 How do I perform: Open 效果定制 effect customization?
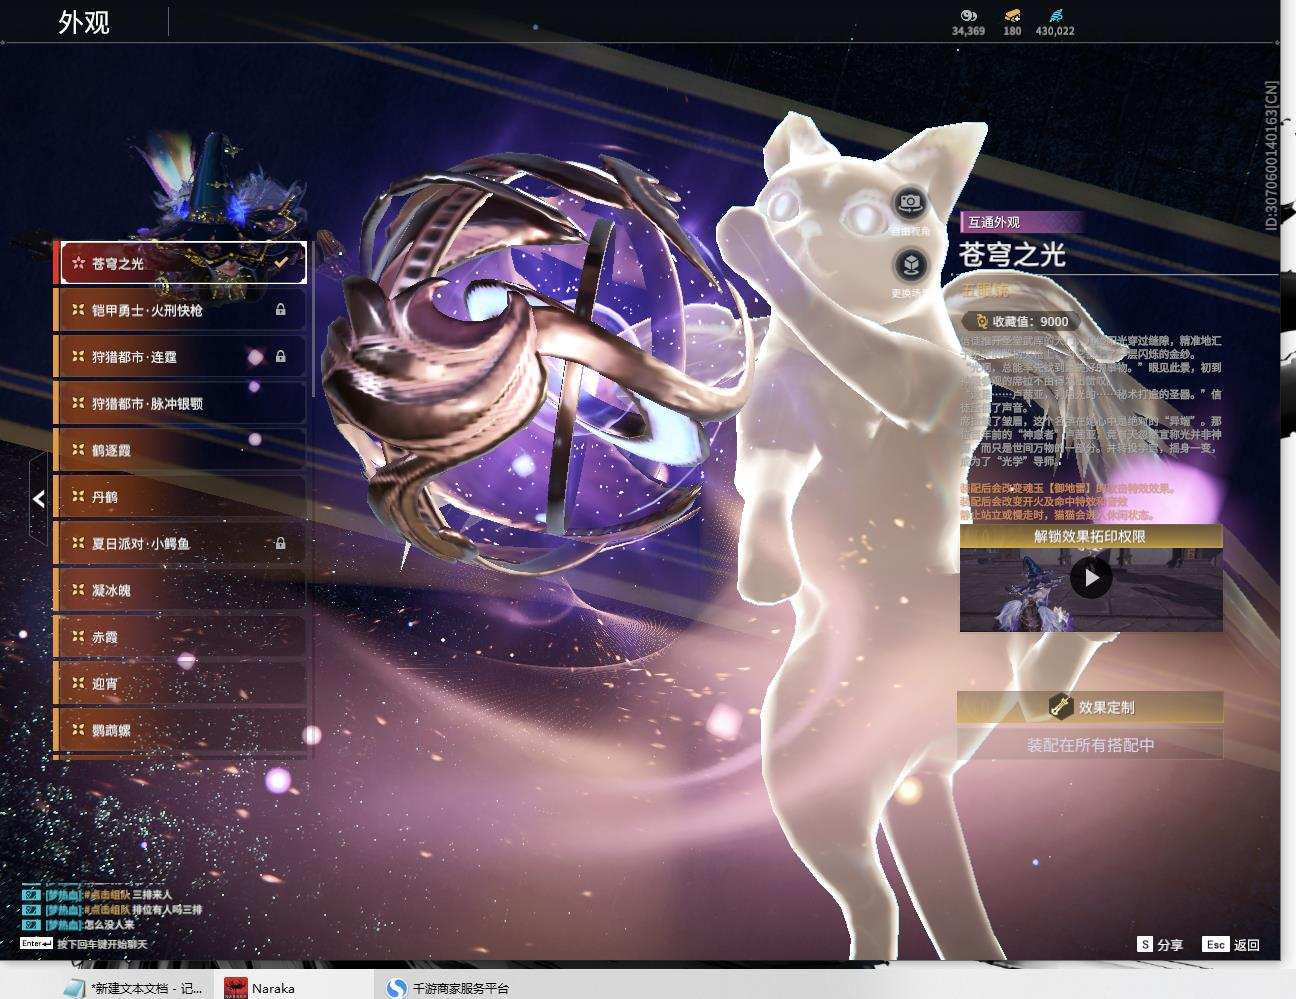click(1090, 707)
